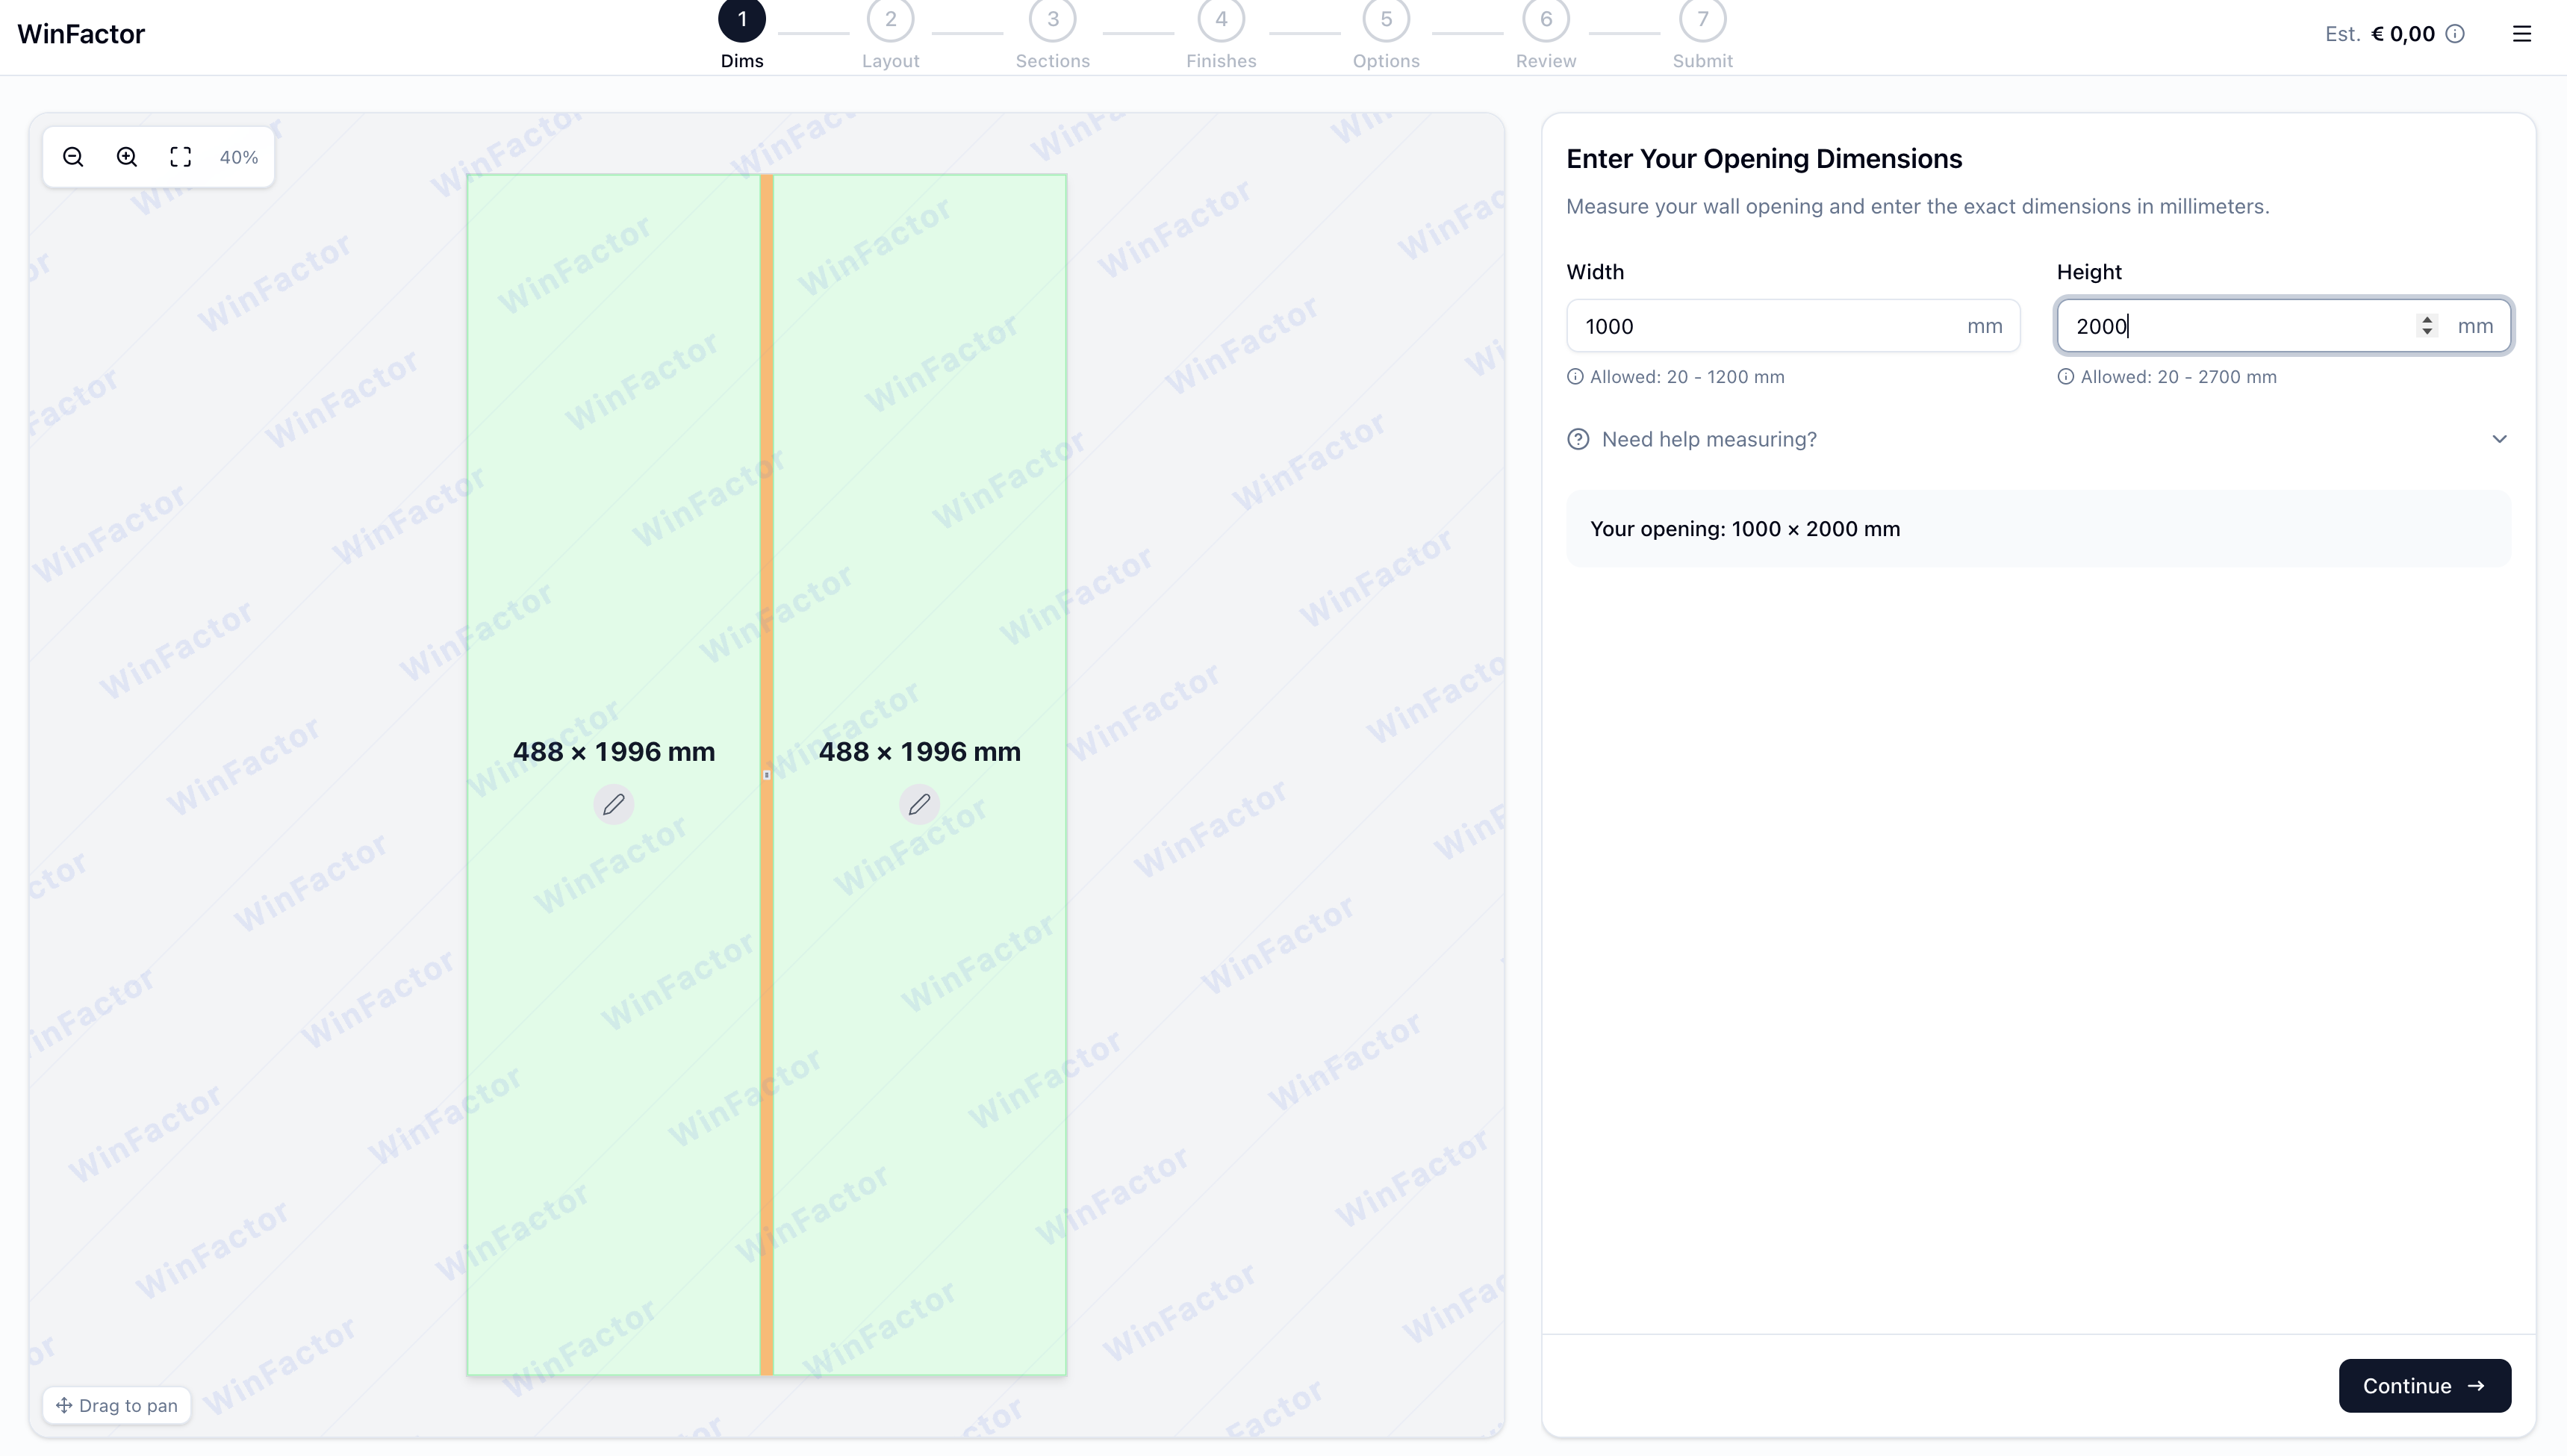
Task: Click the WinFactor logo
Action: [81, 33]
